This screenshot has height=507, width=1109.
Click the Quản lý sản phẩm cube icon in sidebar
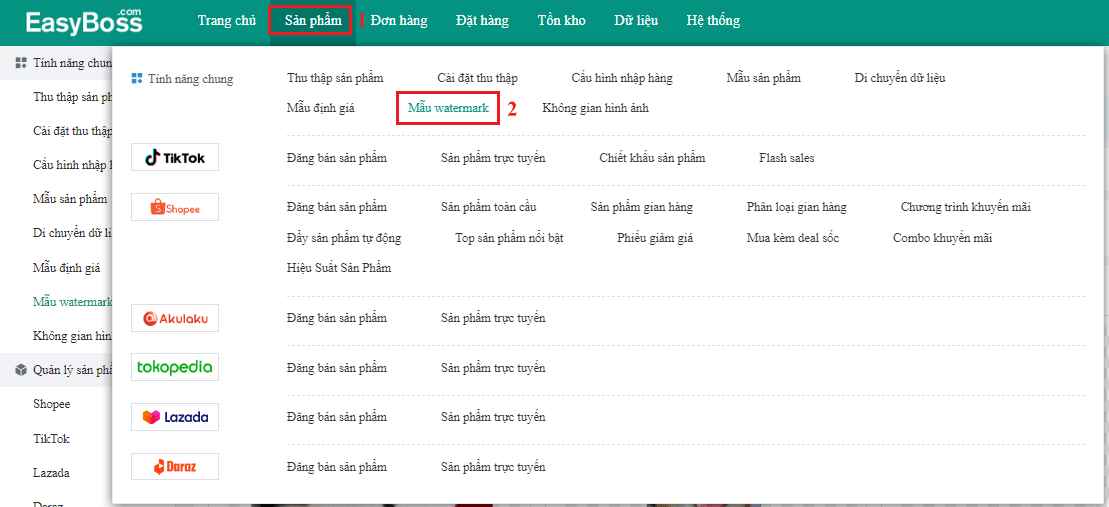(x=21, y=370)
